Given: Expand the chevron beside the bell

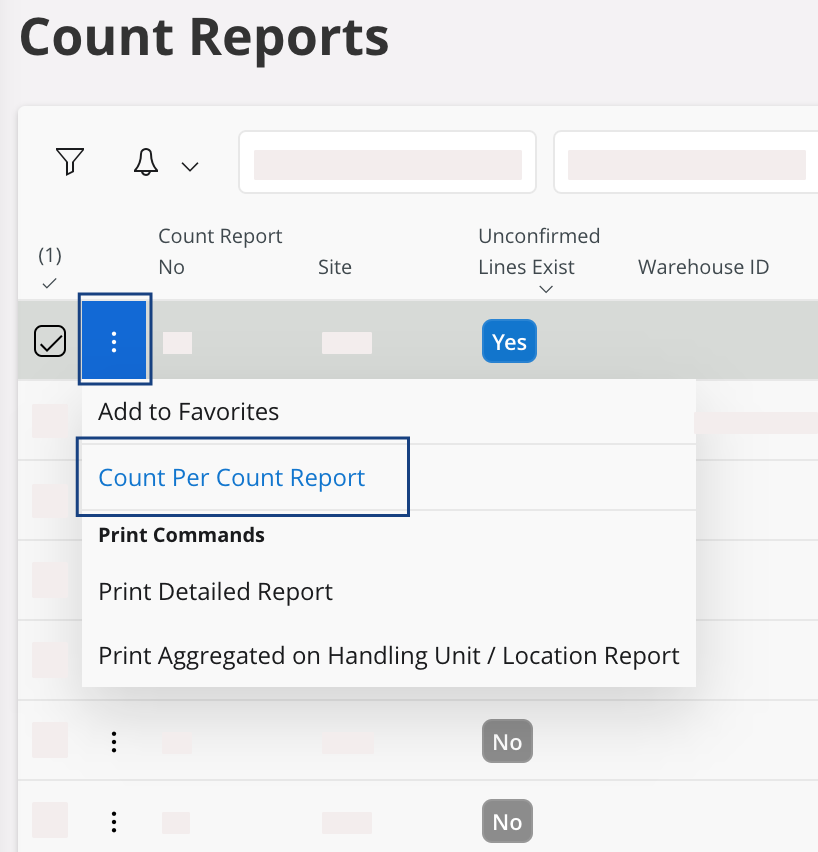Looking at the screenshot, I should pos(190,166).
